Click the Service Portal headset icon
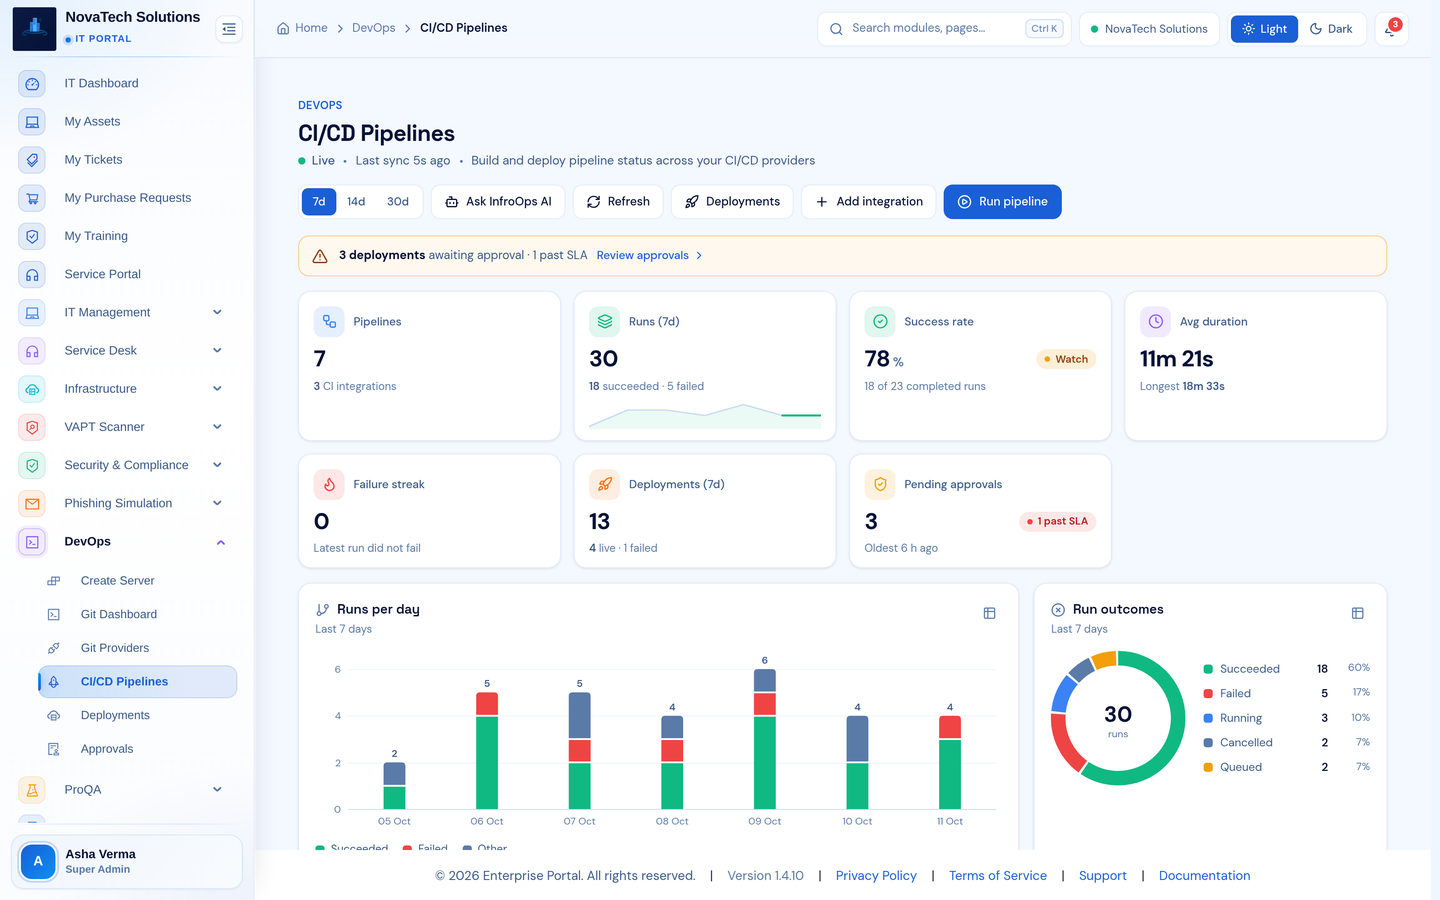The width and height of the screenshot is (1440, 900). (x=32, y=274)
